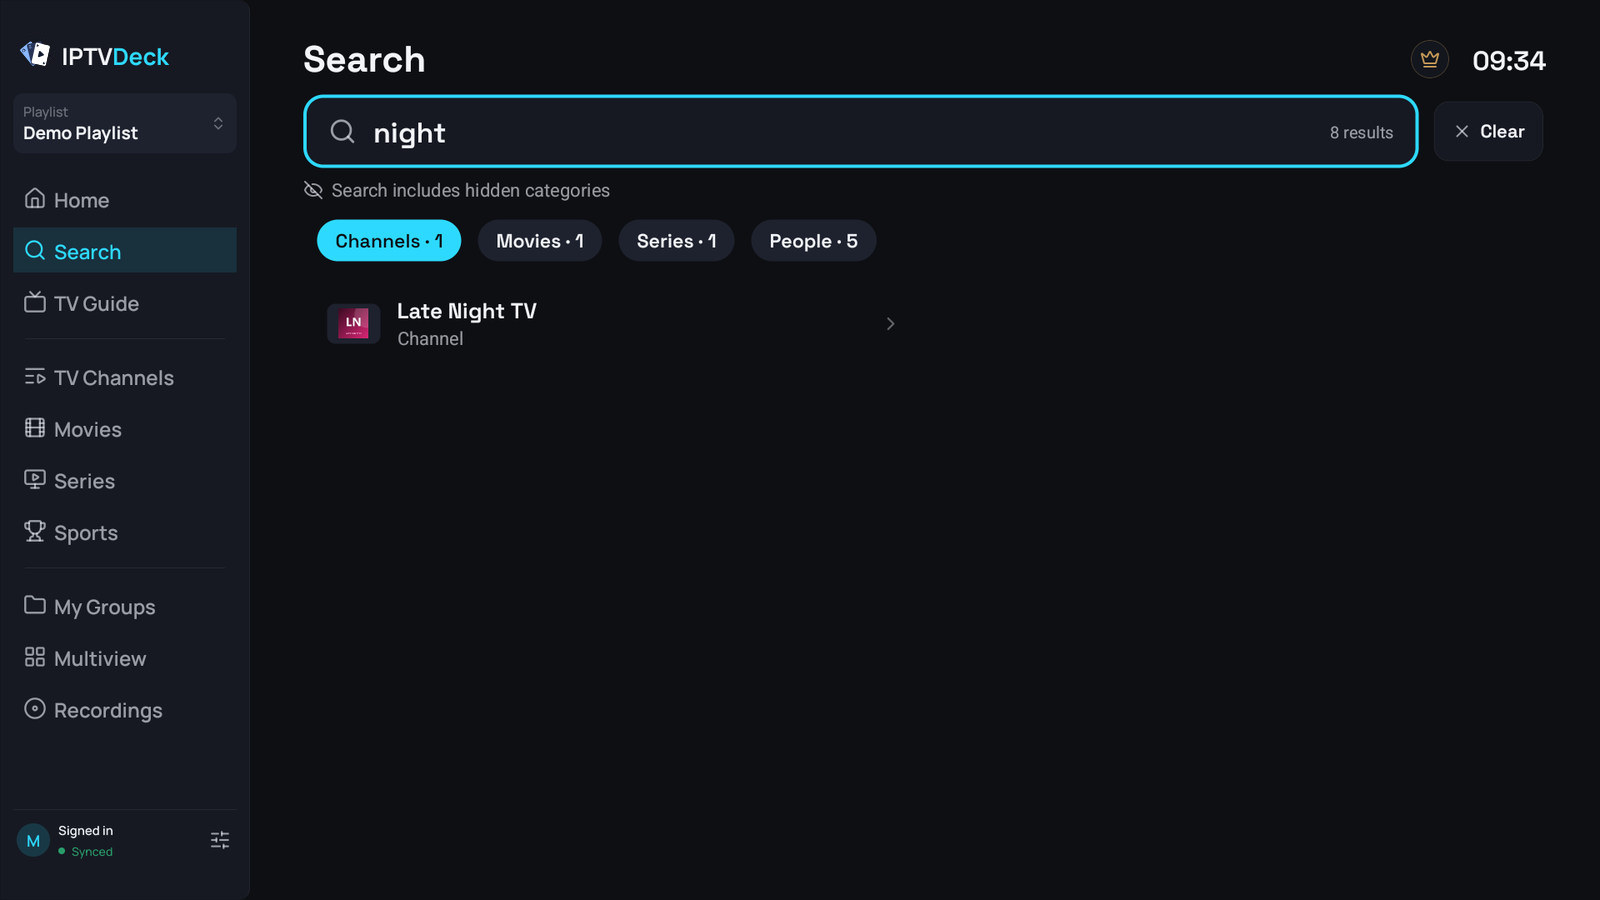Select the Channels · 1 filter tab
The height and width of the screenshot is (900, 1600).
389,241
